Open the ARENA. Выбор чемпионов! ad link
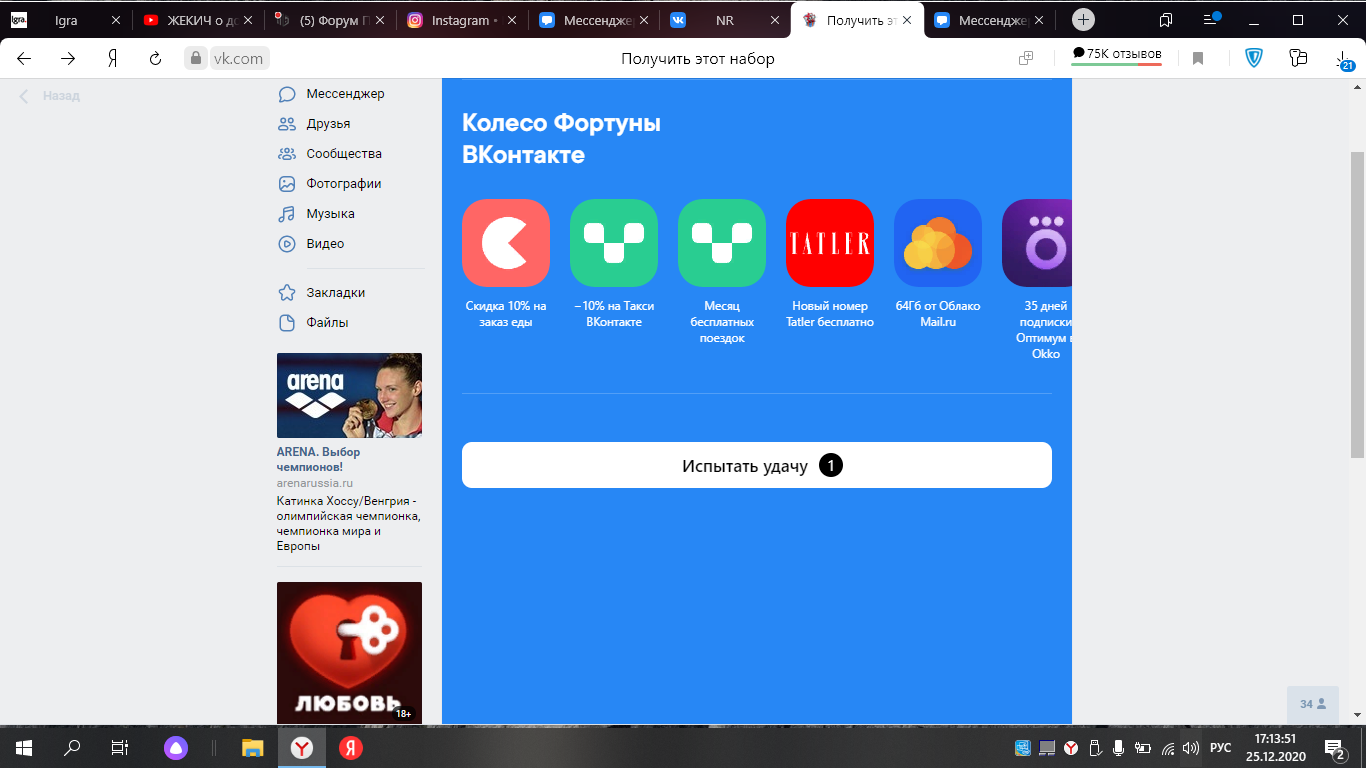Viewport: 1366px width, 768px height. pos(318,459)
